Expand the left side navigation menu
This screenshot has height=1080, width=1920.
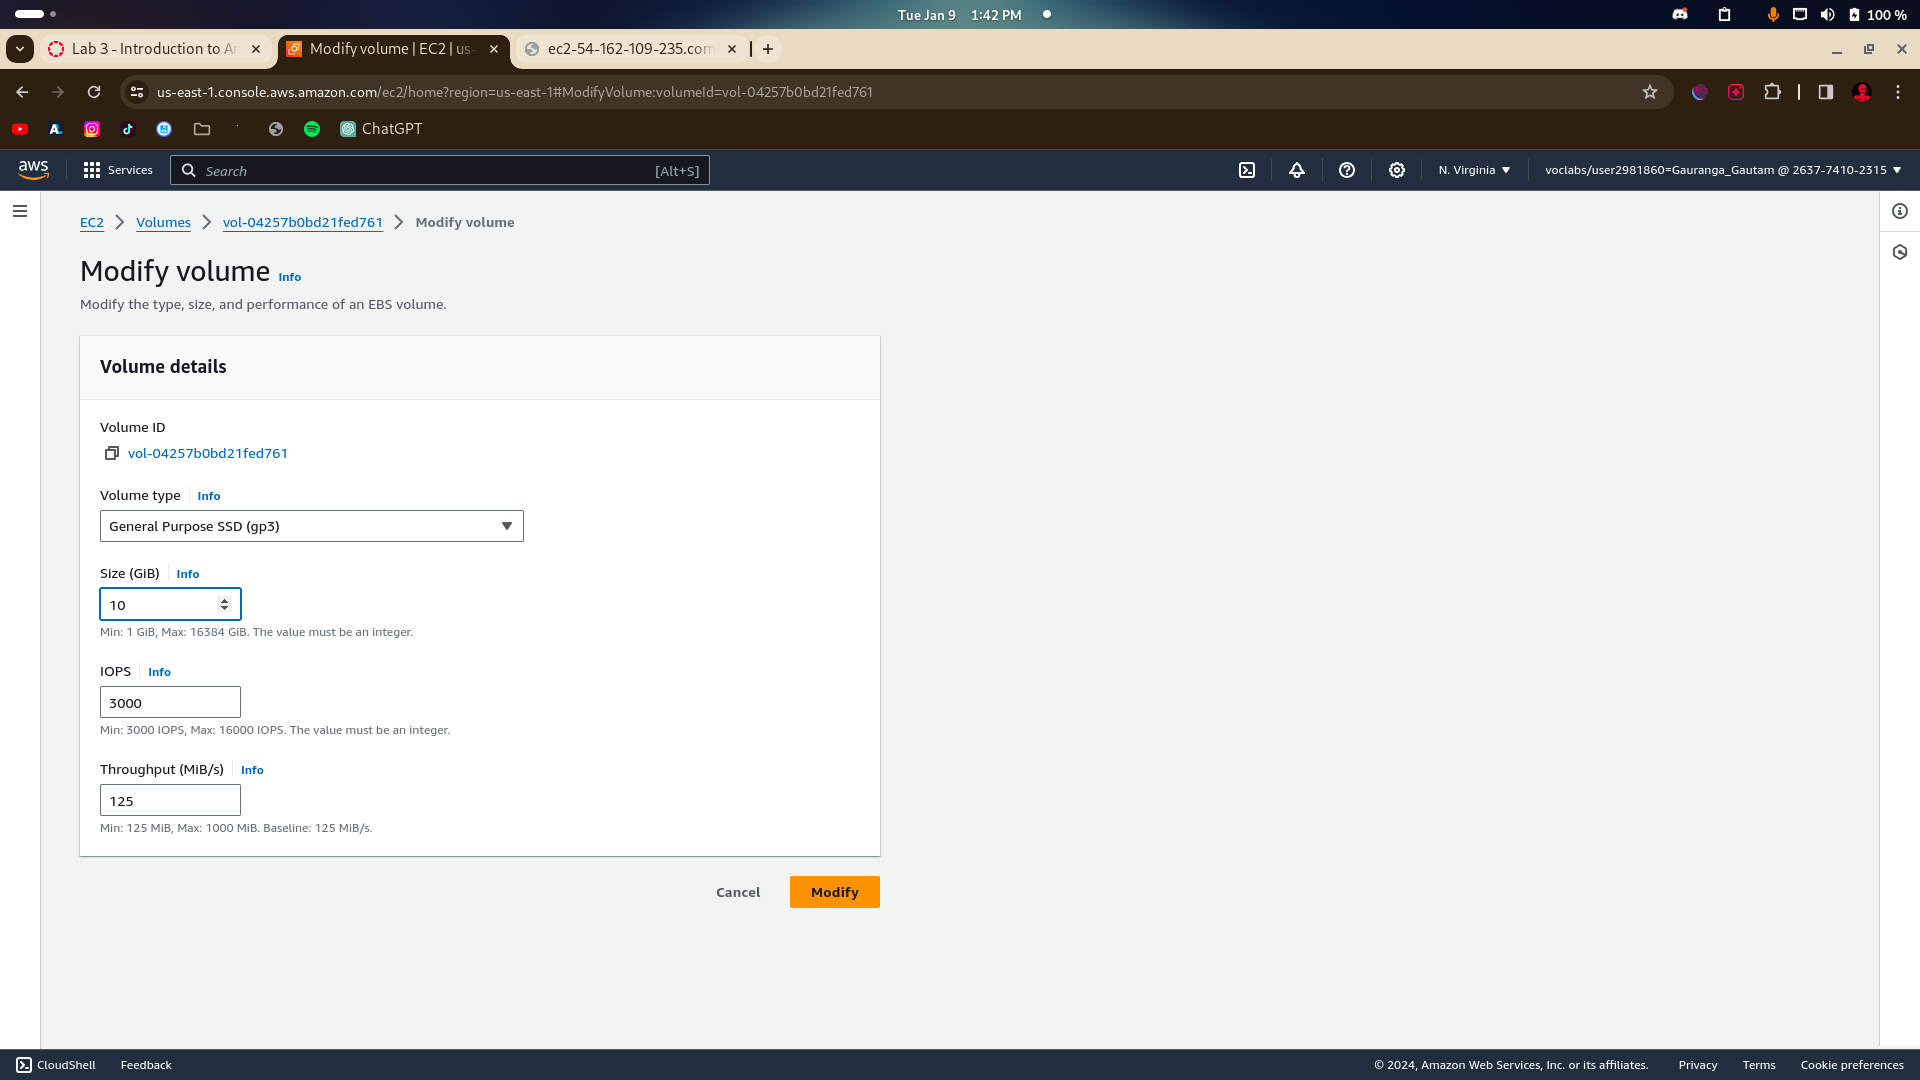pos(20,211)
